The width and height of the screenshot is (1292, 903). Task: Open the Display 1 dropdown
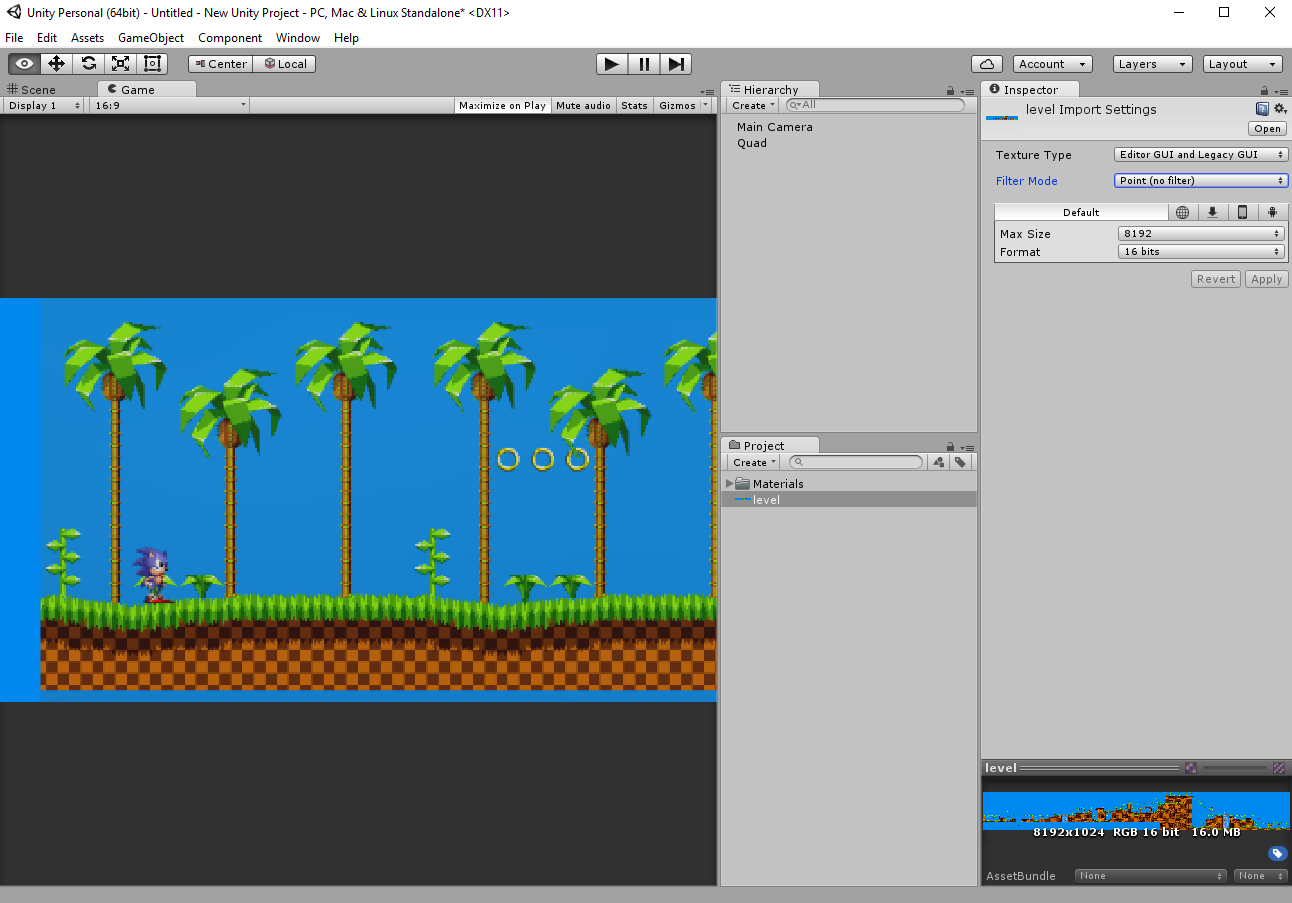click(x=44, y=105)
